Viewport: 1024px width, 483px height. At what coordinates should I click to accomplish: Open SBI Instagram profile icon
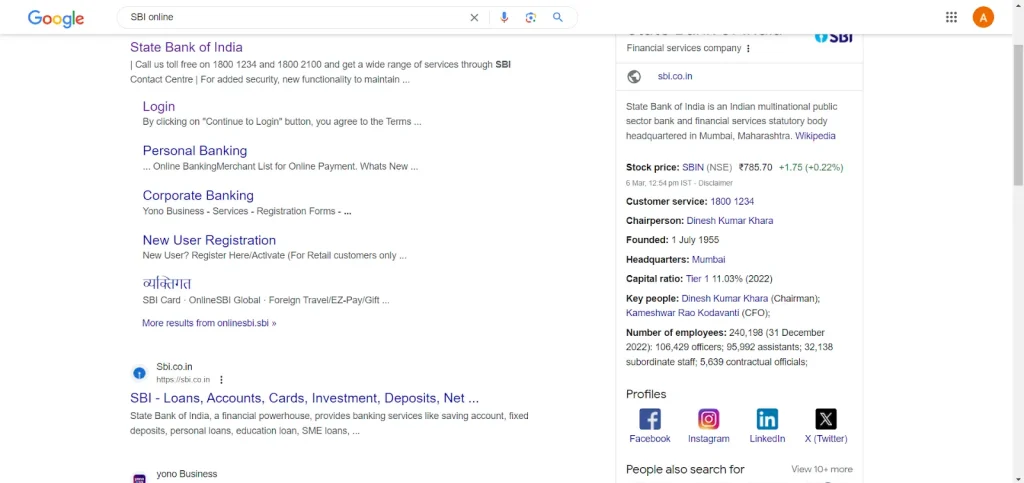pyautogui.click(x=709, y=419)
